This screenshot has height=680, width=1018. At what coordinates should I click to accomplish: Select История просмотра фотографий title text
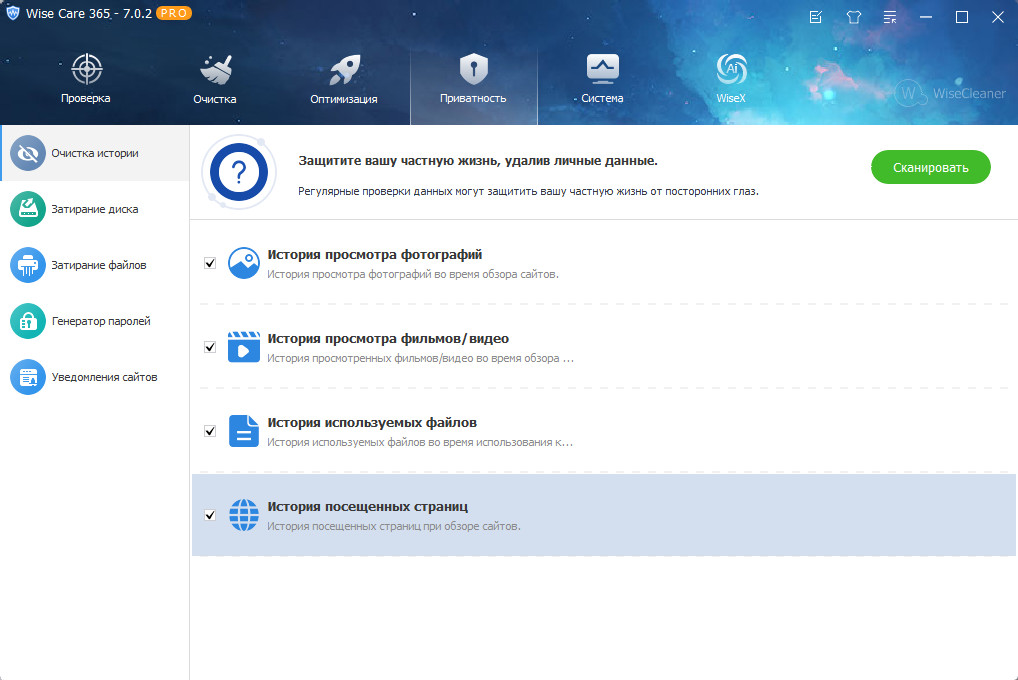point(375,255)
